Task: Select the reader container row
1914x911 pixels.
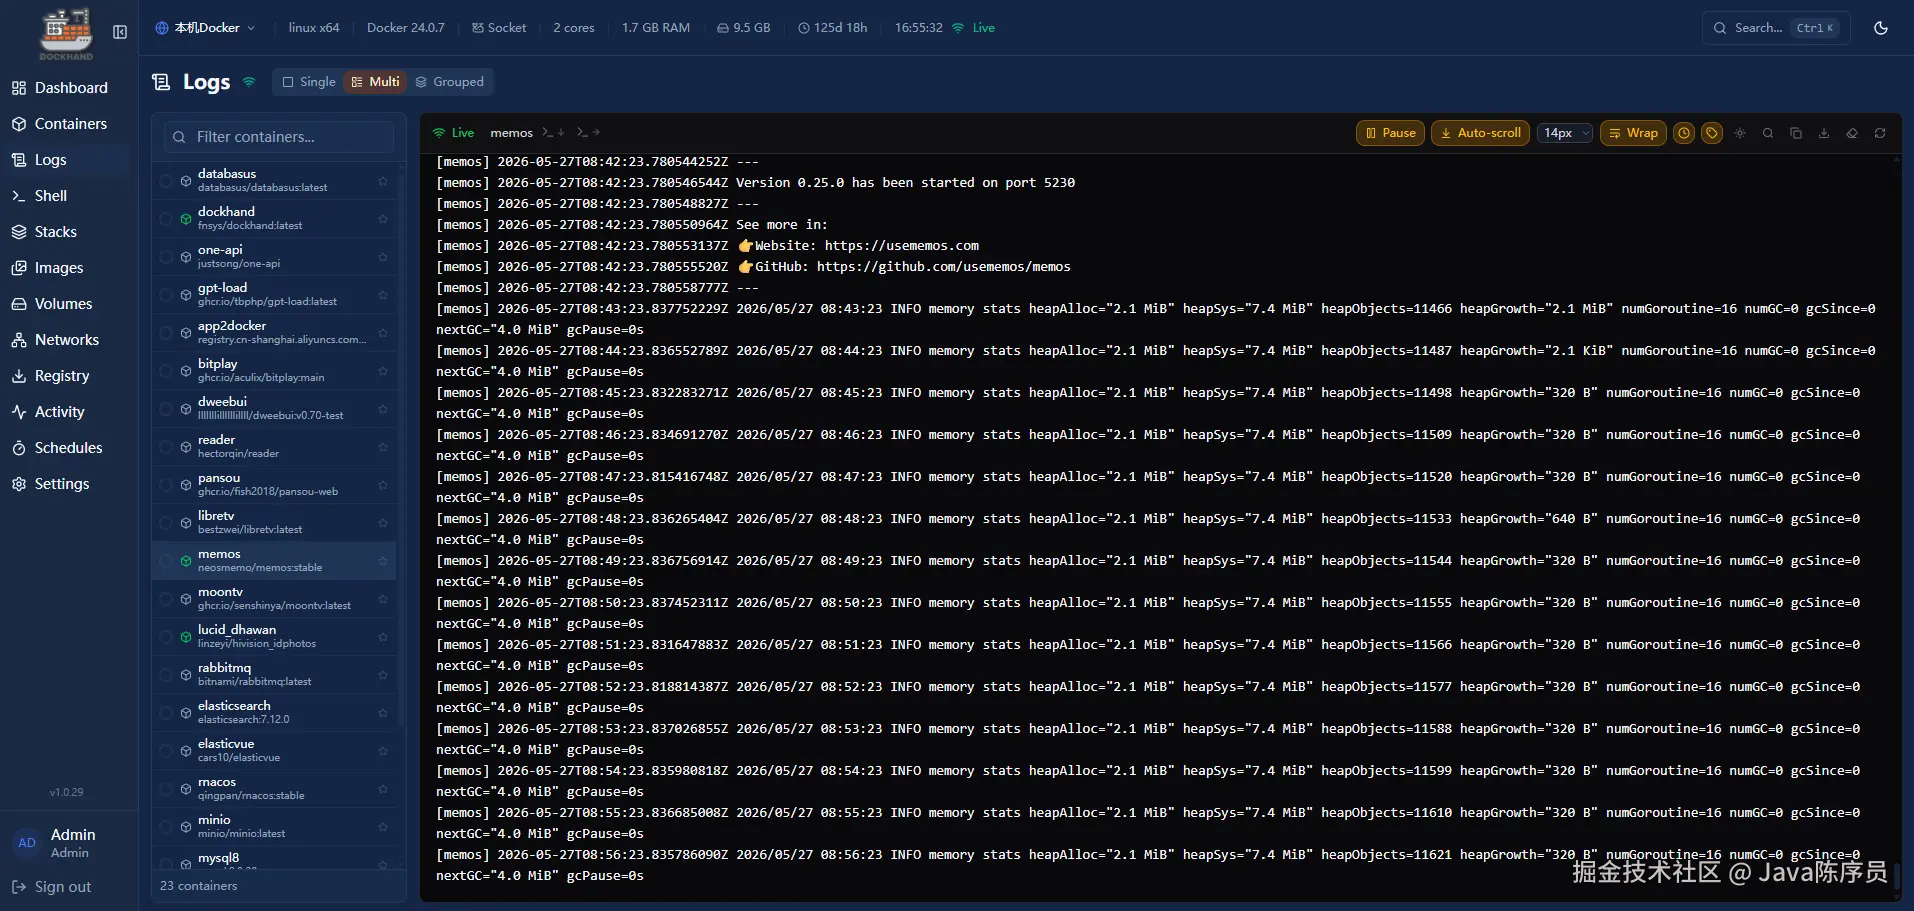Action: pyautogui.click(x=274, y=447)
